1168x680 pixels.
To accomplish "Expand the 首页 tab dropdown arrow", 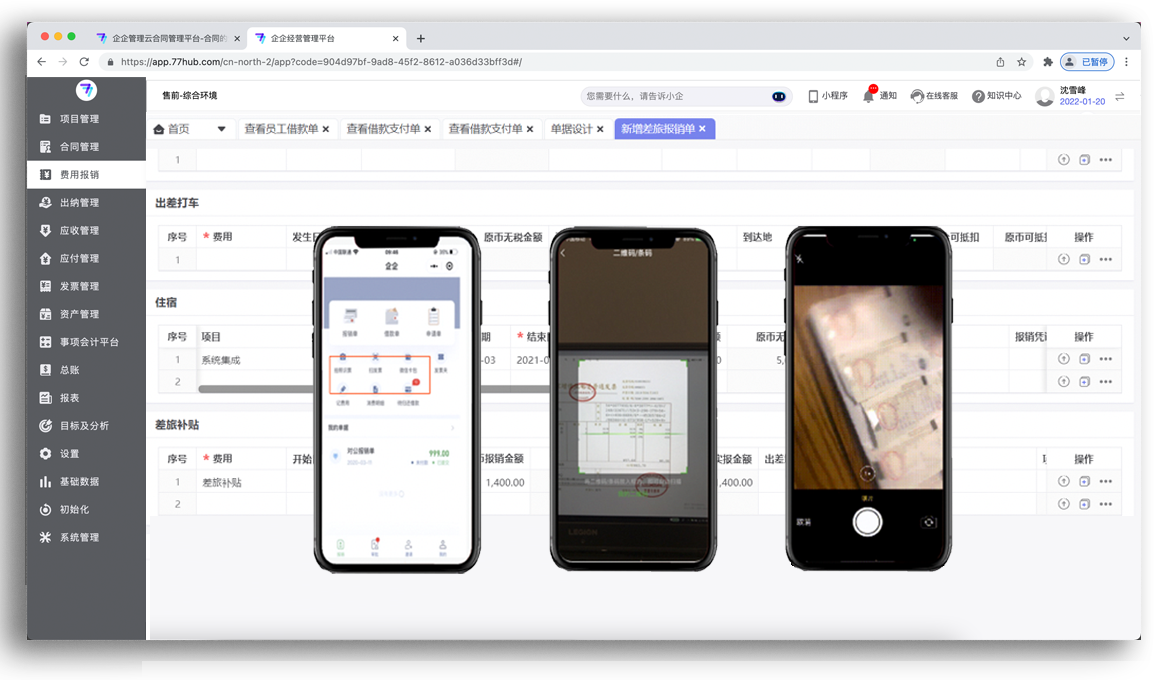I will [x=220, y=129].
